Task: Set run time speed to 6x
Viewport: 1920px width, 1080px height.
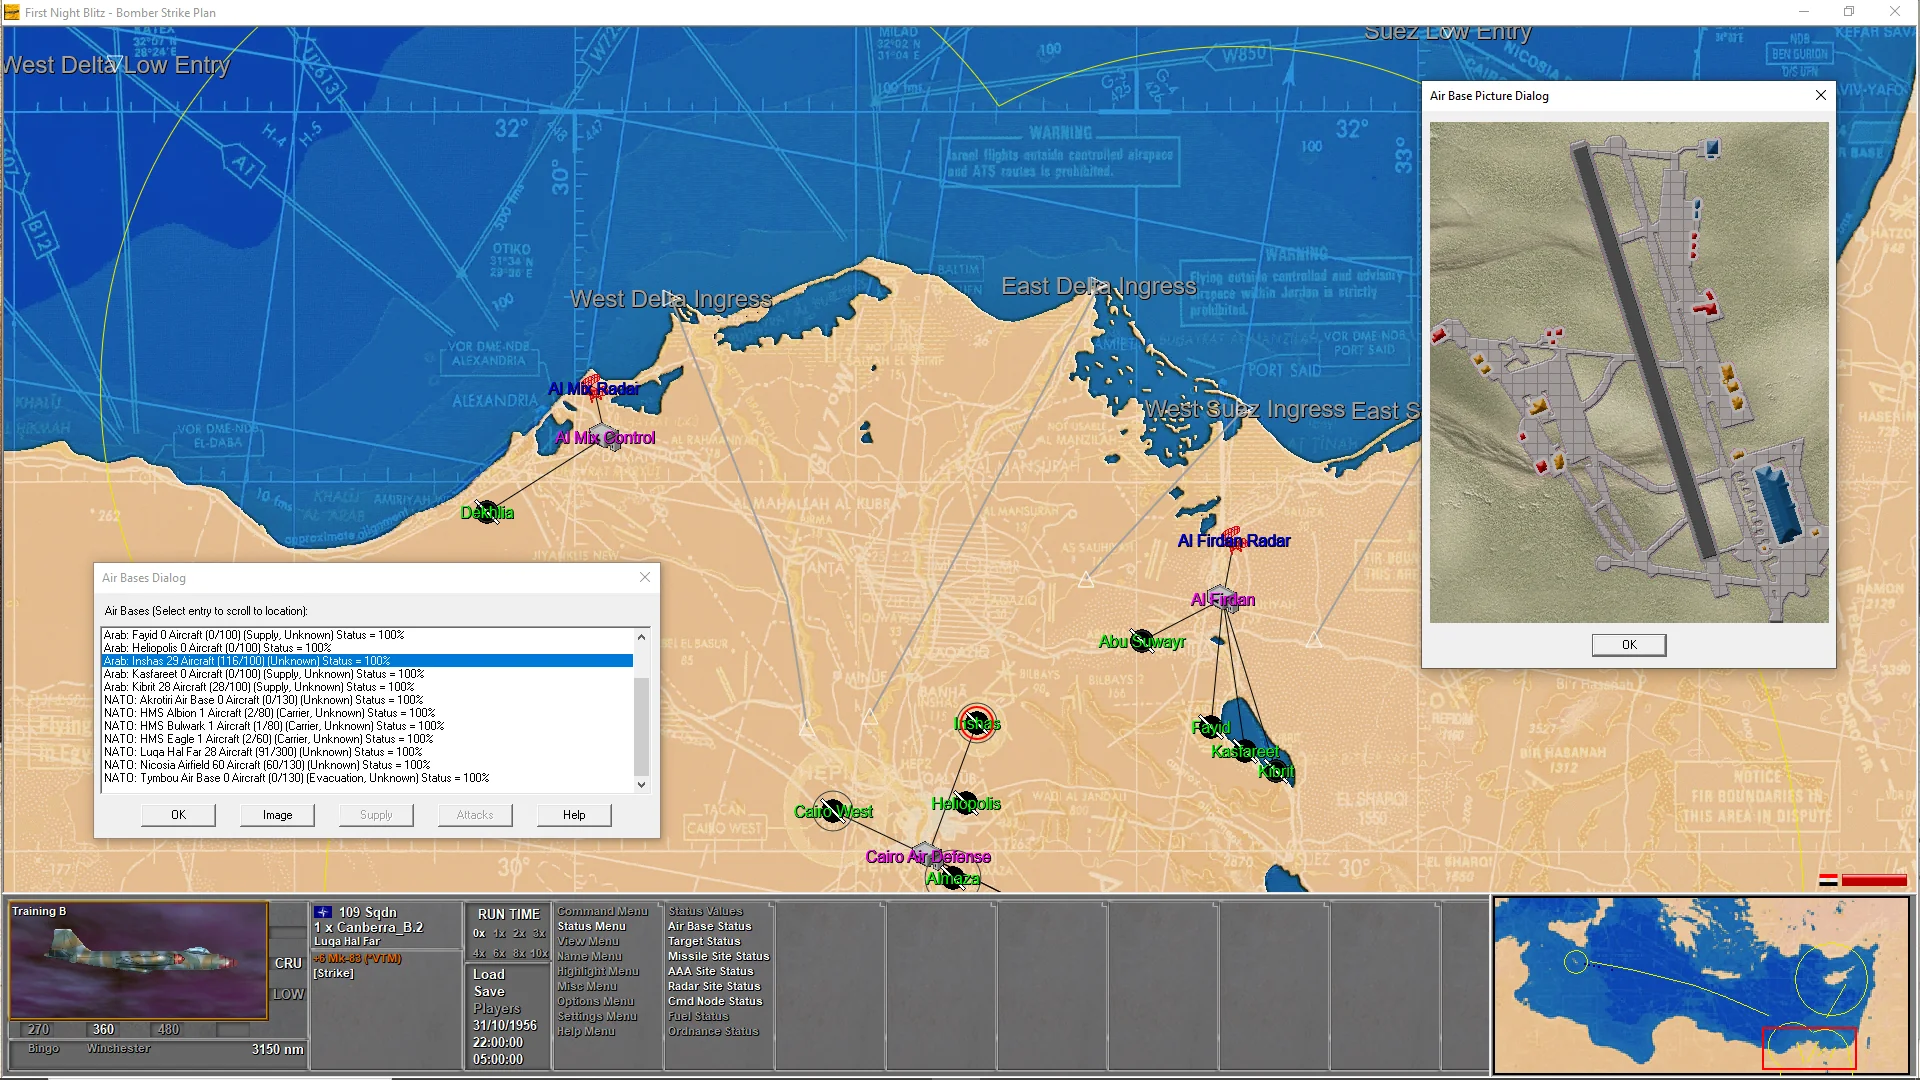Action: [499, 953]
